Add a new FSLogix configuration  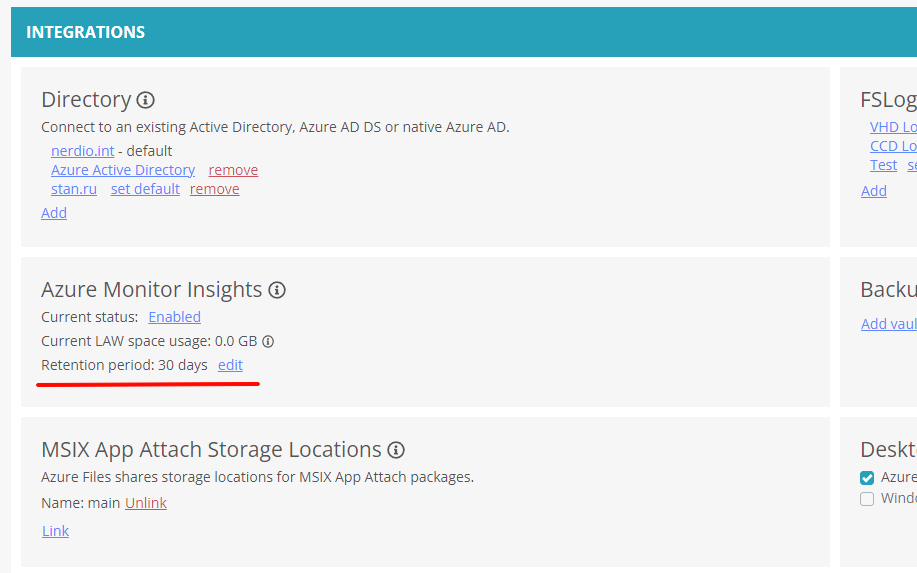pos(873,191)
